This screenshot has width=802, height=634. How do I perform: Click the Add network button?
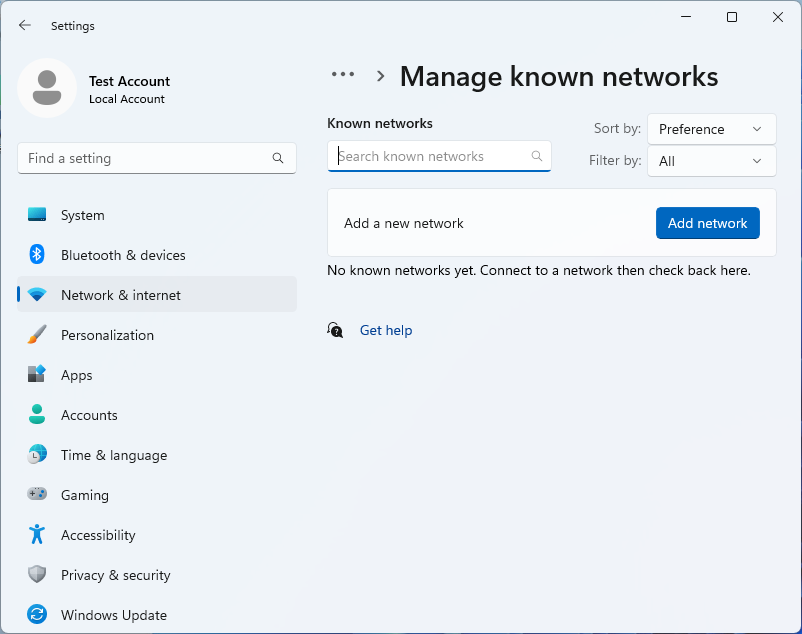707,223
